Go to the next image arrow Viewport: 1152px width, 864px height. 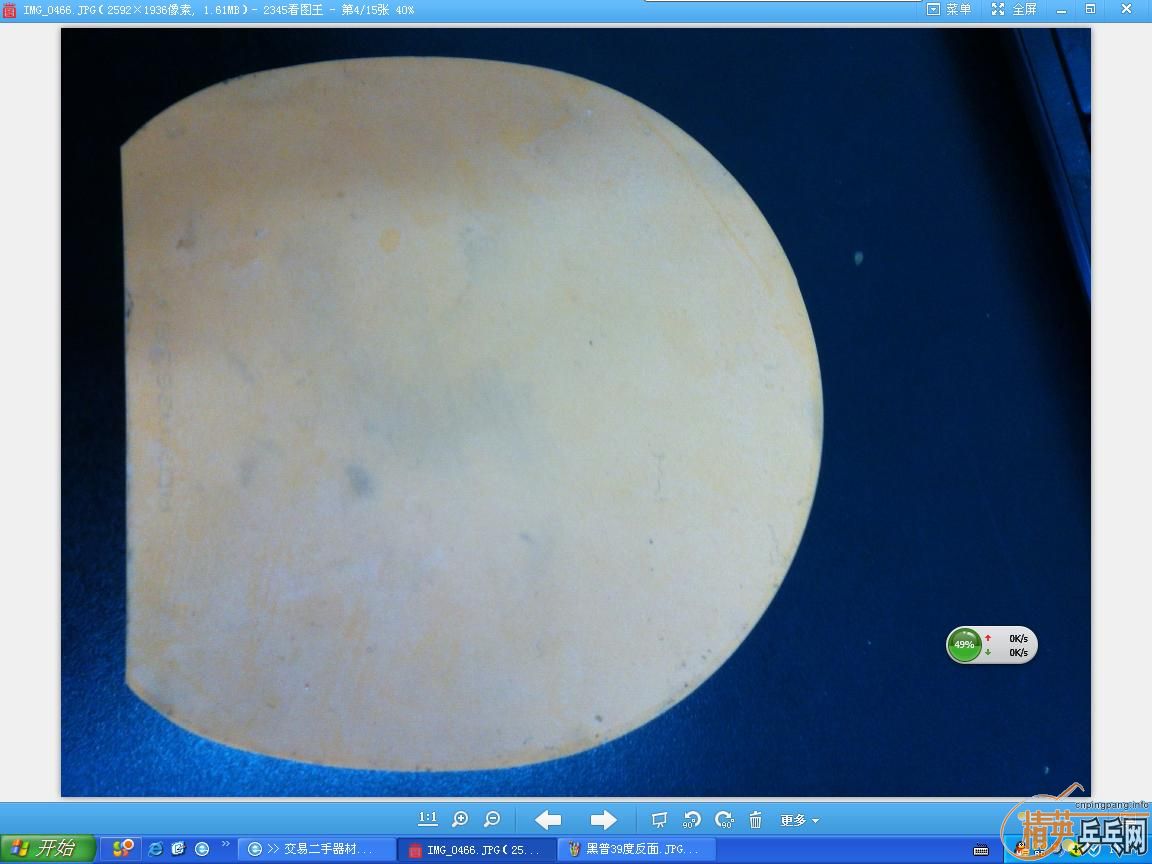603,820
